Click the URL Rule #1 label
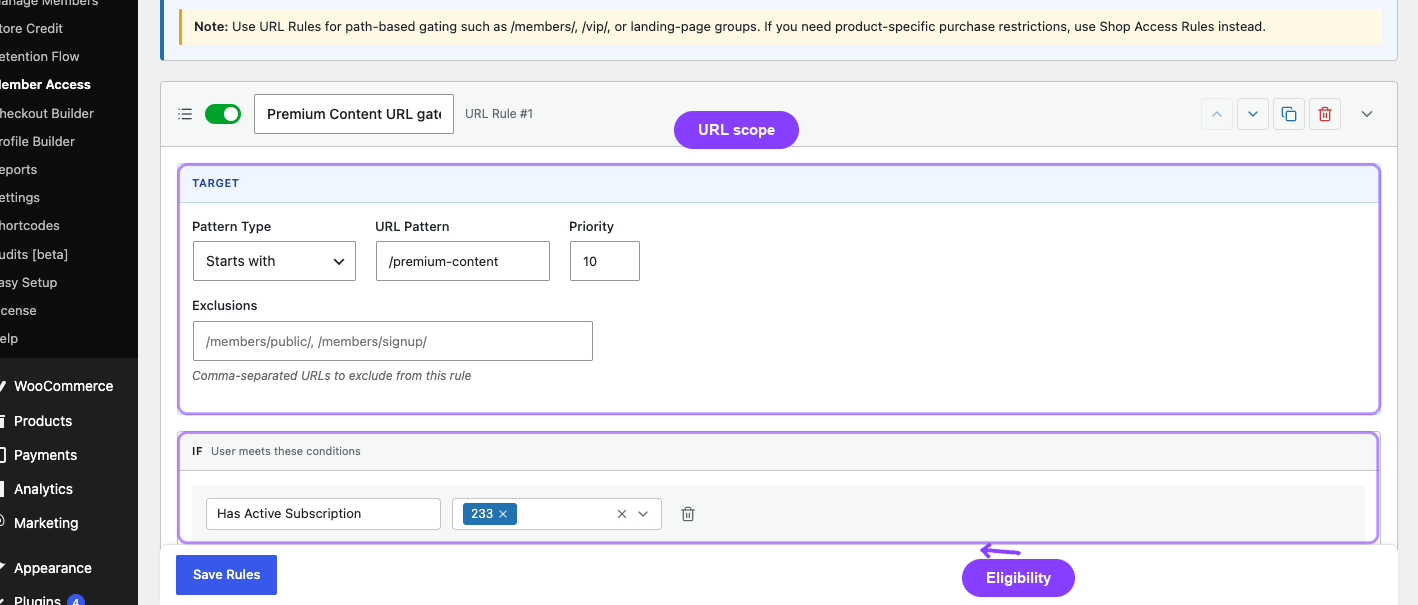Screen dimensions: 1418x605 499,114
